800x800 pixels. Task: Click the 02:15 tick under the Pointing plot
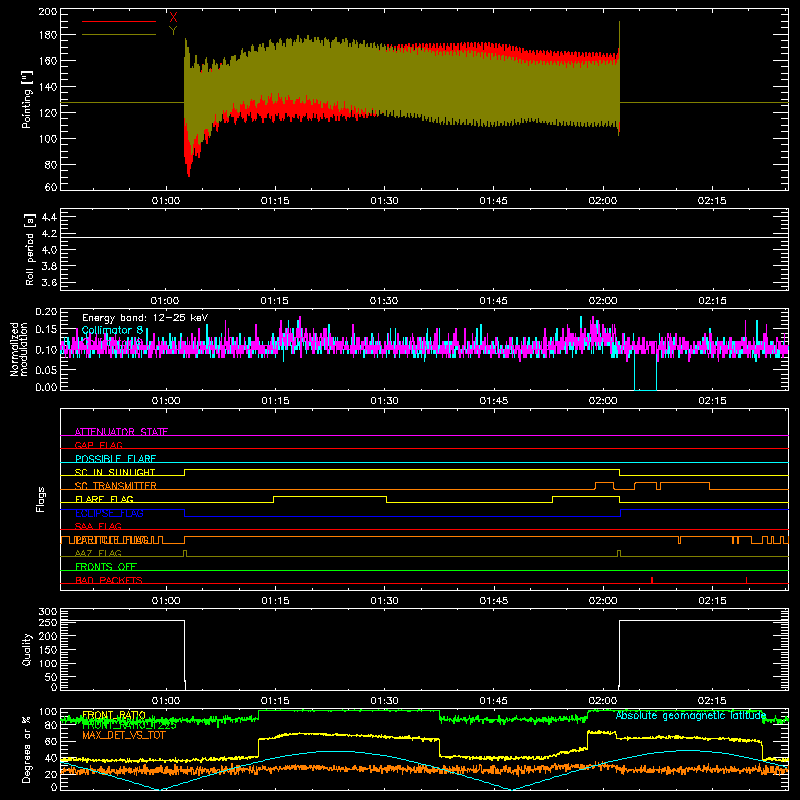pos(712,201)
